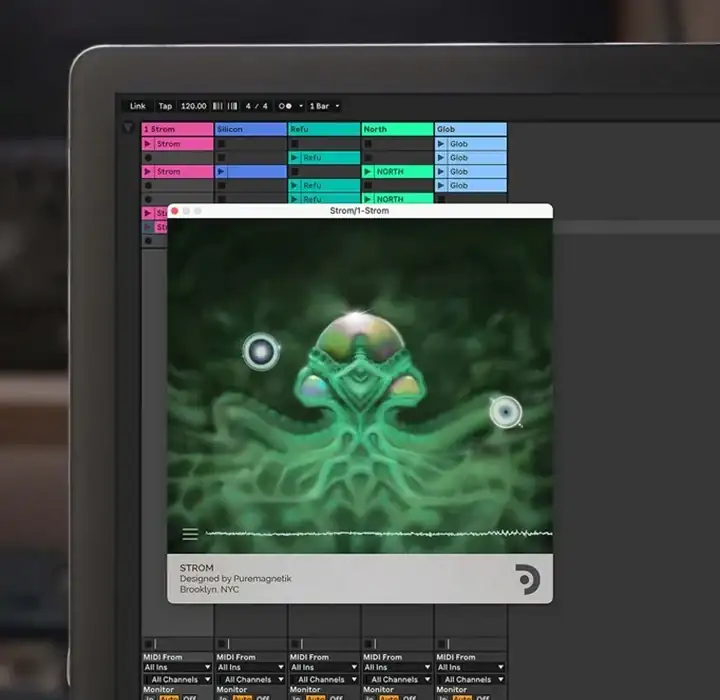Screen dimensions: 720x700
Task: Launch the NORTH clip just above the plugin window
Action: [368, 199]
